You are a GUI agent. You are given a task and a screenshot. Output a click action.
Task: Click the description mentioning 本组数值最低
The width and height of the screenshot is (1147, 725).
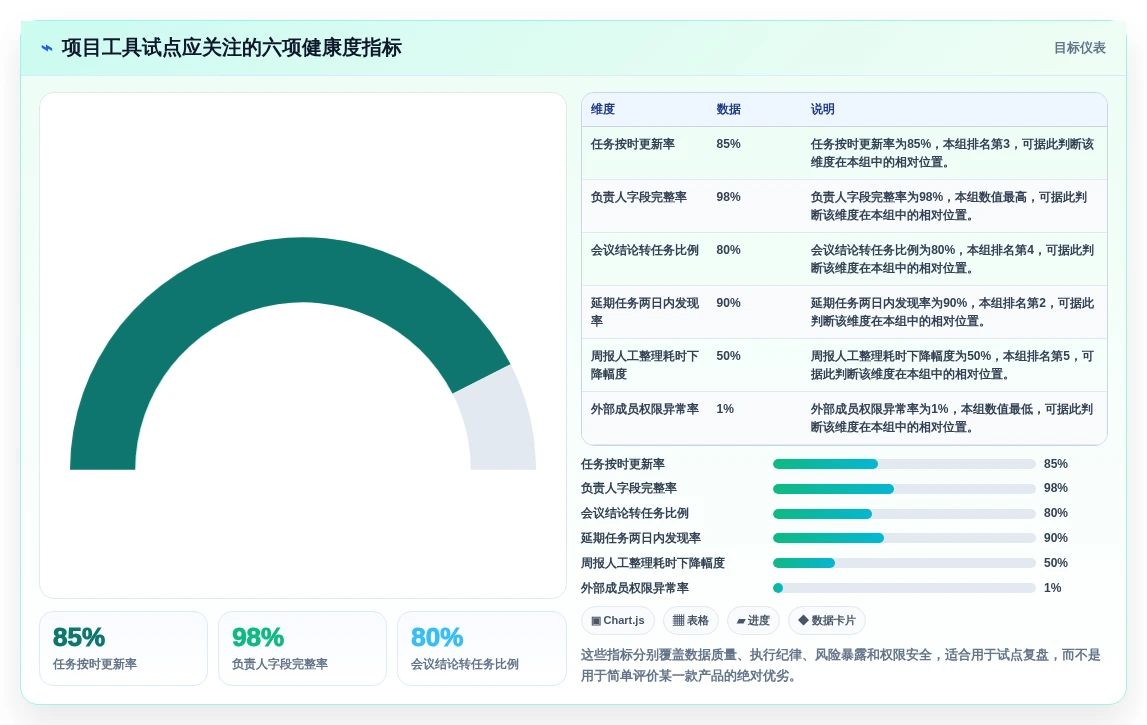[952, 418]
